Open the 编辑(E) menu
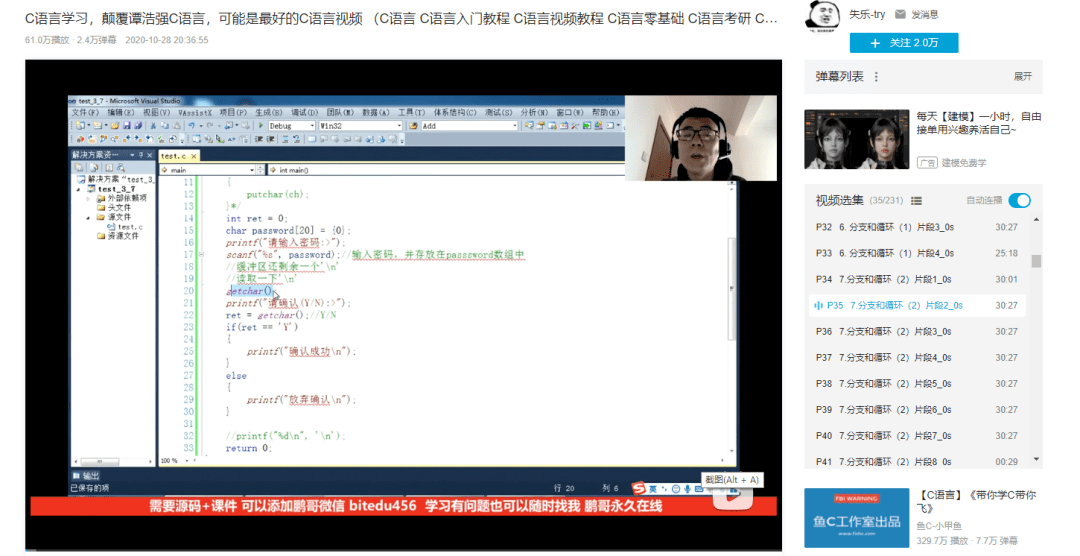 [121, 112]
